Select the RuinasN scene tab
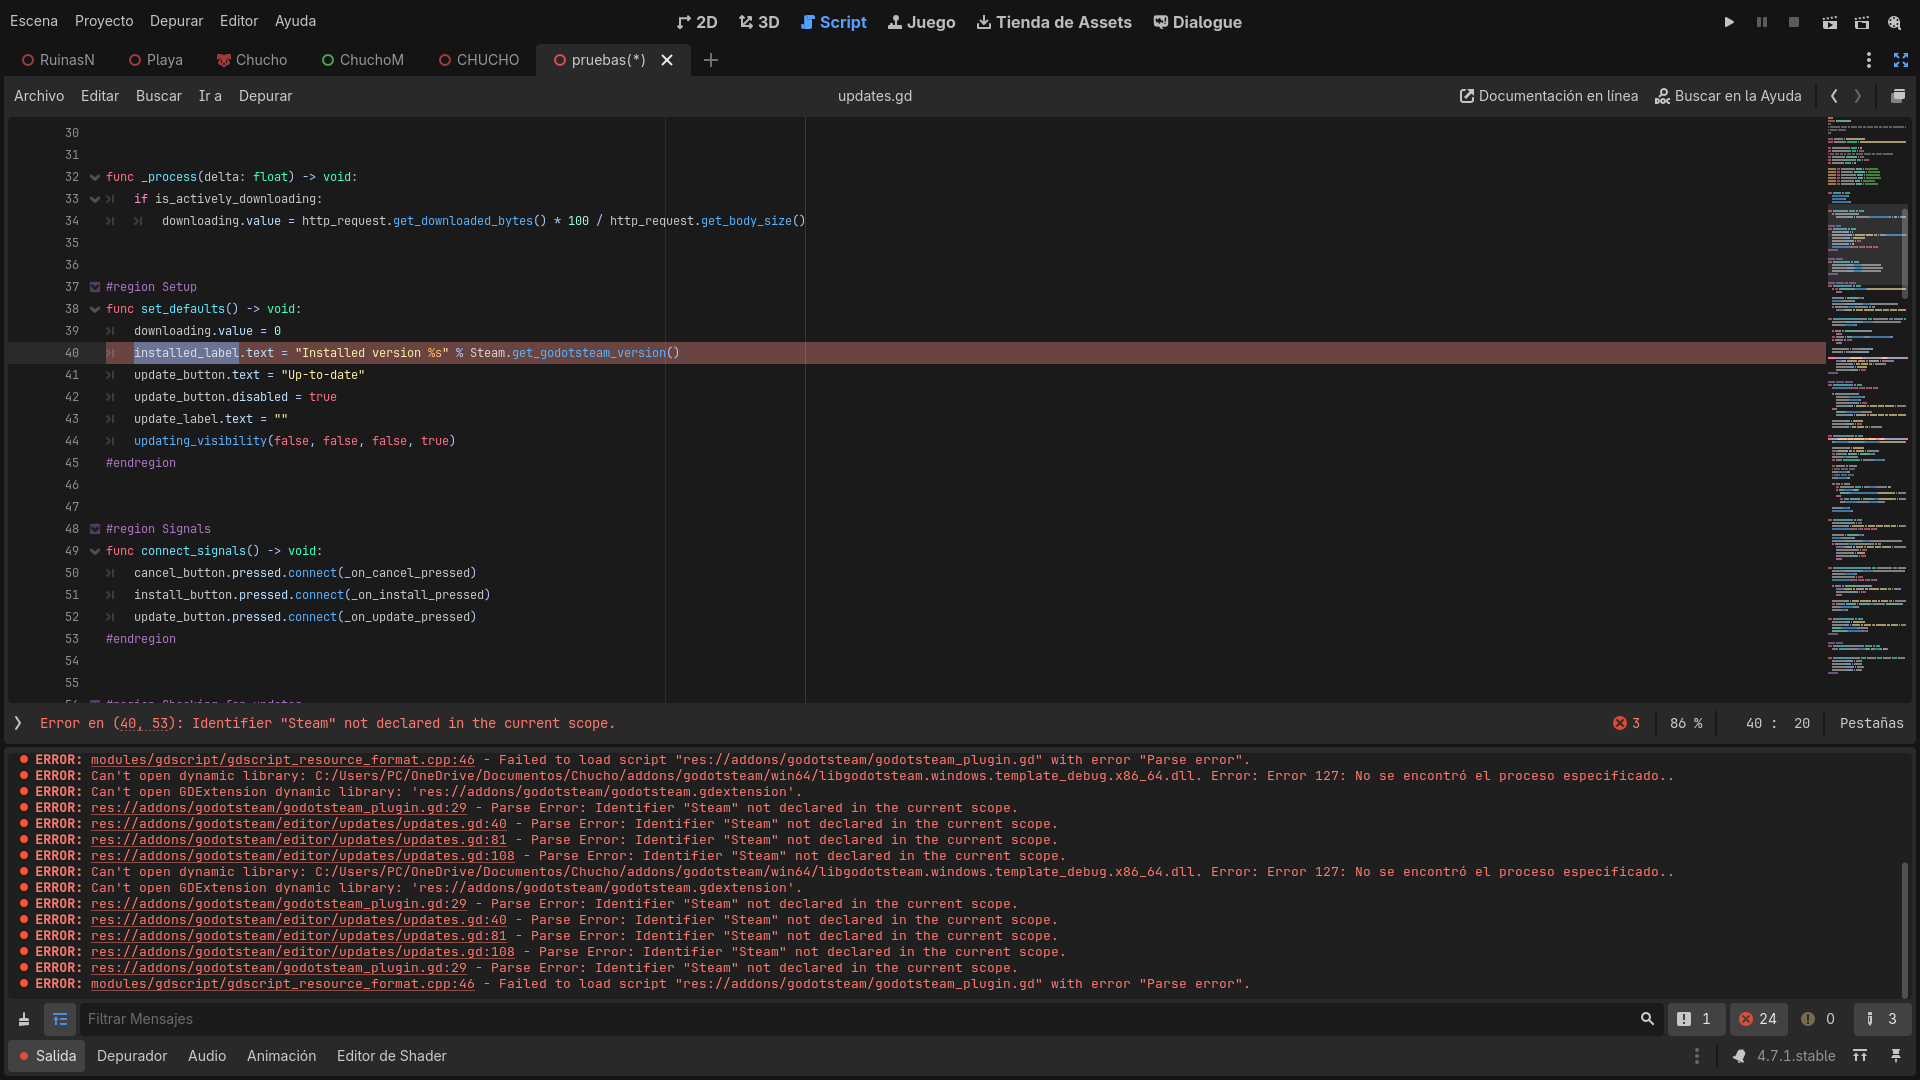Image resolution: width=1920 pixels, height=1080 pixels. pos(58,60)
